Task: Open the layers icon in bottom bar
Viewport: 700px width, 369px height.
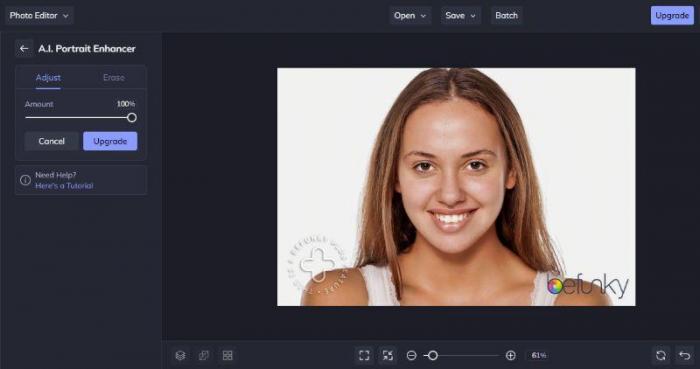Action: [x=180, y=355]
